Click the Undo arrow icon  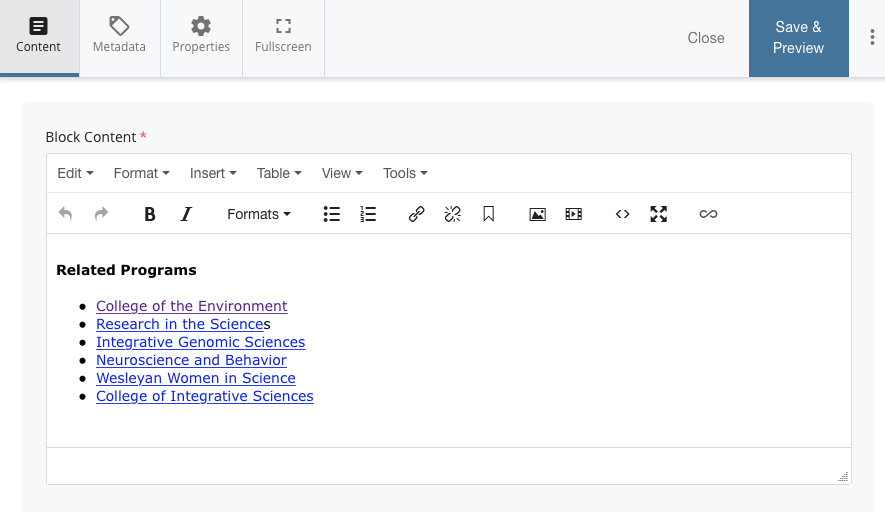pos(65,214)
